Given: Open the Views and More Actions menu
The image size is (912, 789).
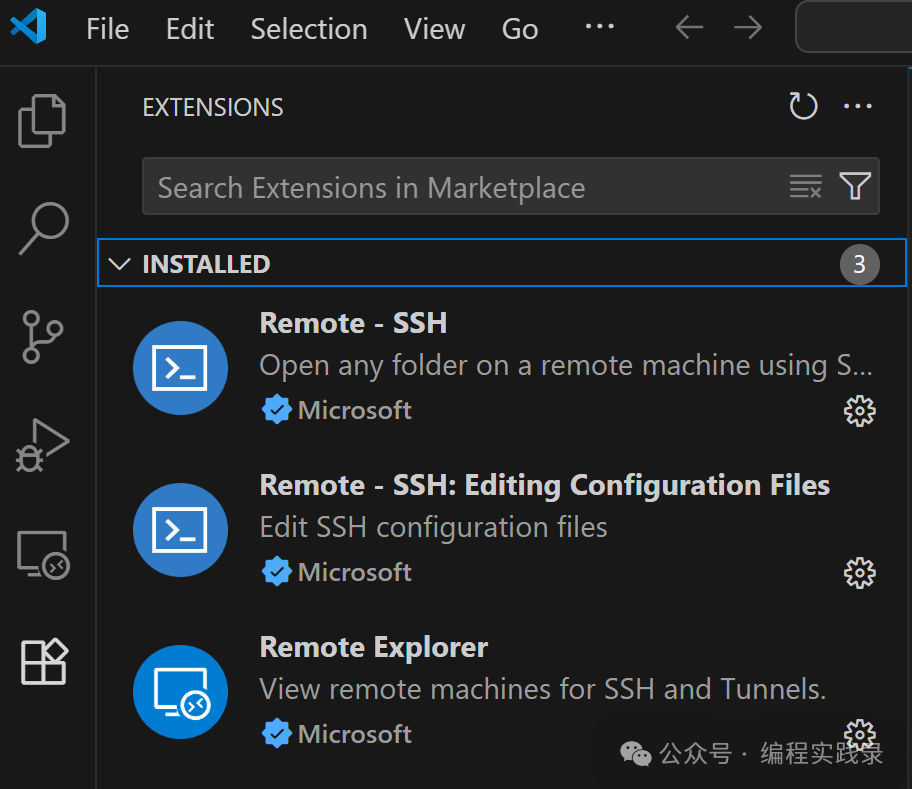Looking at the screenshot, I should (858, 106).
